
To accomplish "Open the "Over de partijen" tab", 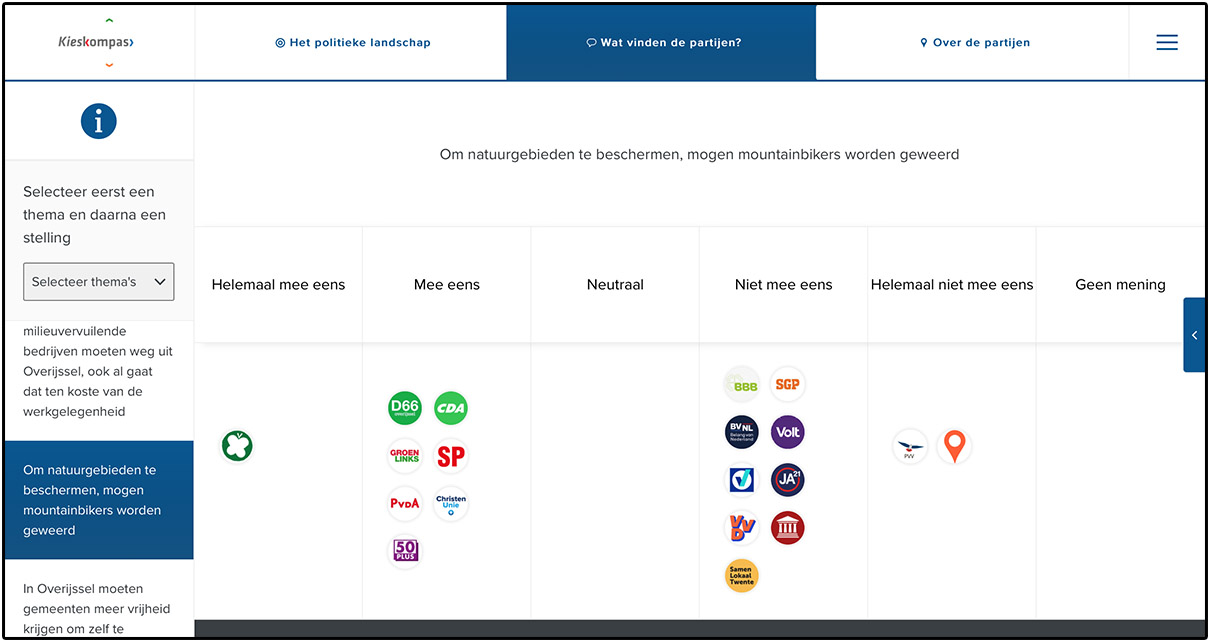I will pyautogui.click(x=975, y=43).
